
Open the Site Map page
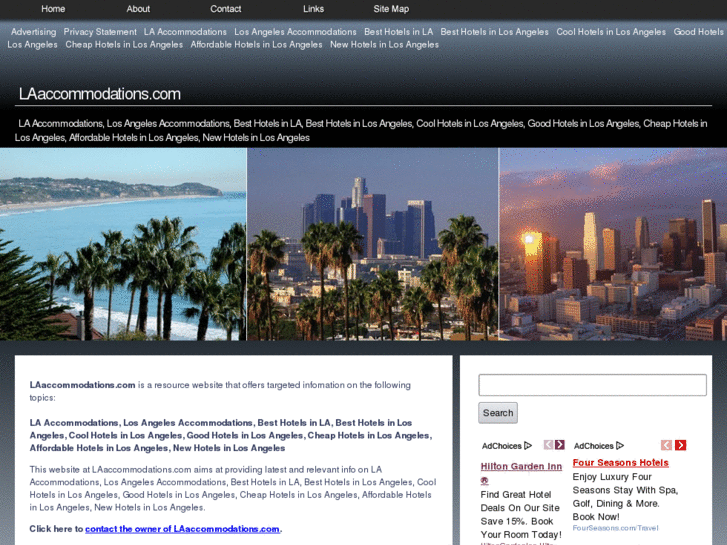tap(391, 9)
